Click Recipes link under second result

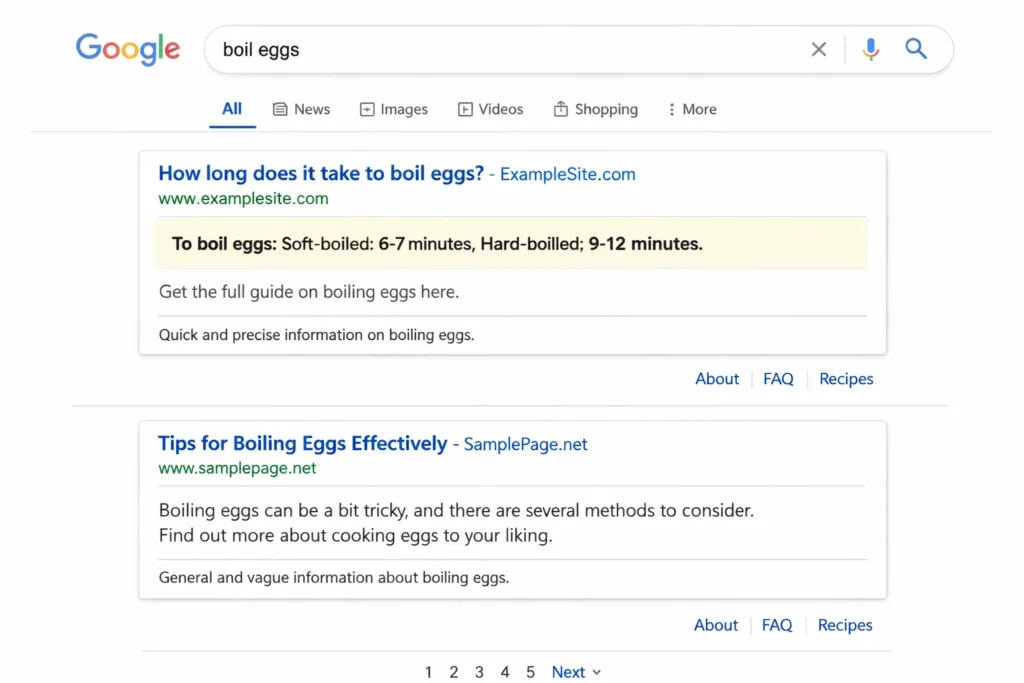[845, 625]
